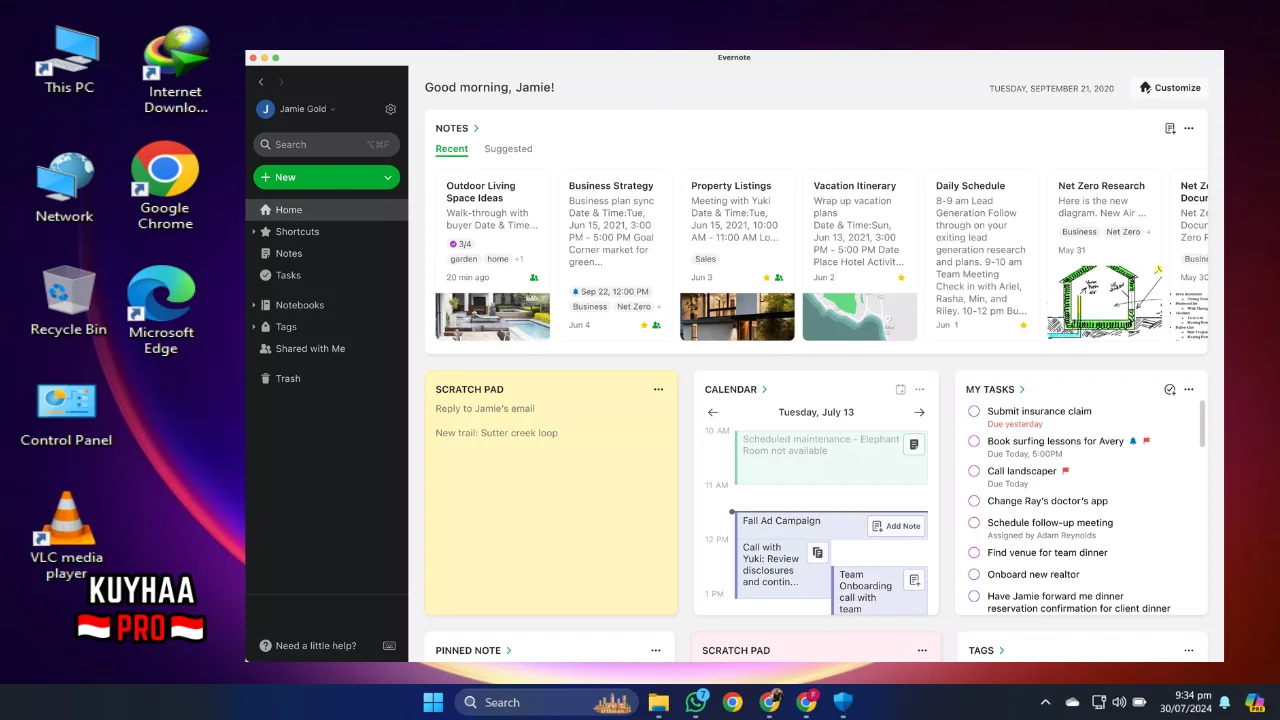The height and width of the screenshot is (720, 1280).
Task: Open the Business Strategy note card
Action: (x=615, y=255)
